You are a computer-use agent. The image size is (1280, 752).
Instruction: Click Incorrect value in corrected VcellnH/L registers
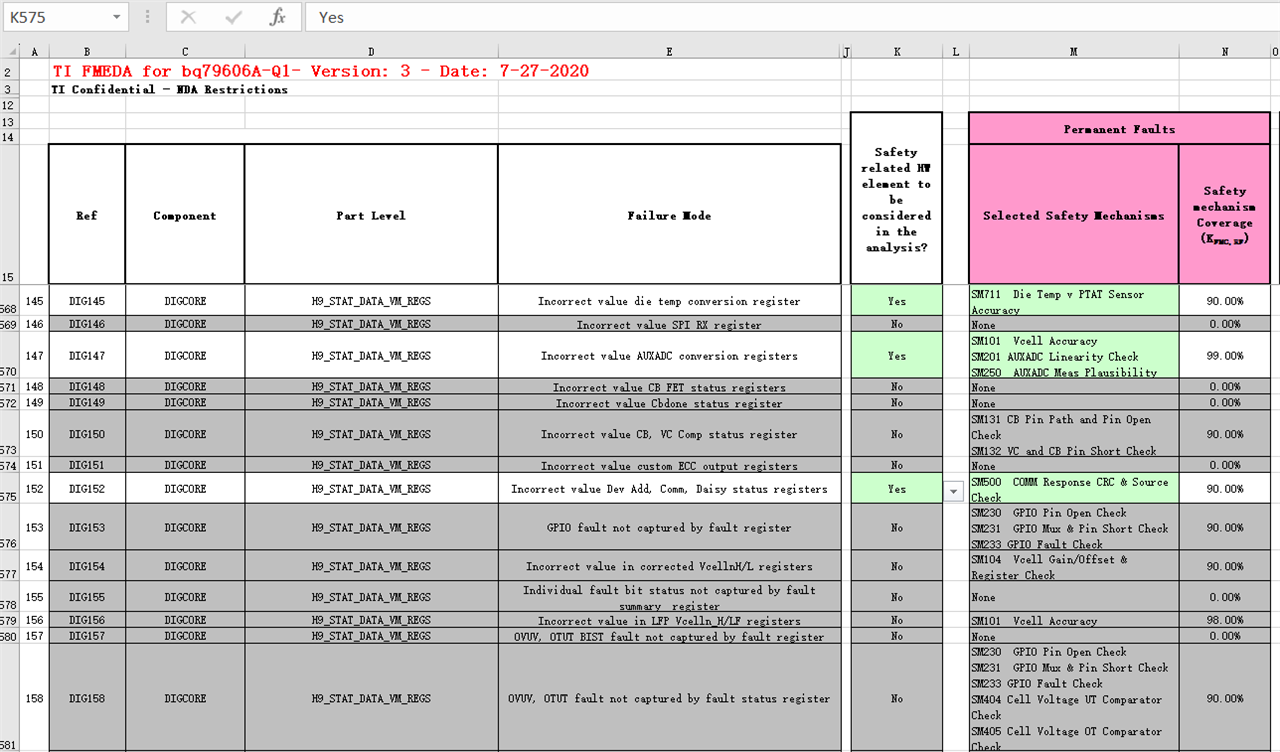click(x=669, y=566)
